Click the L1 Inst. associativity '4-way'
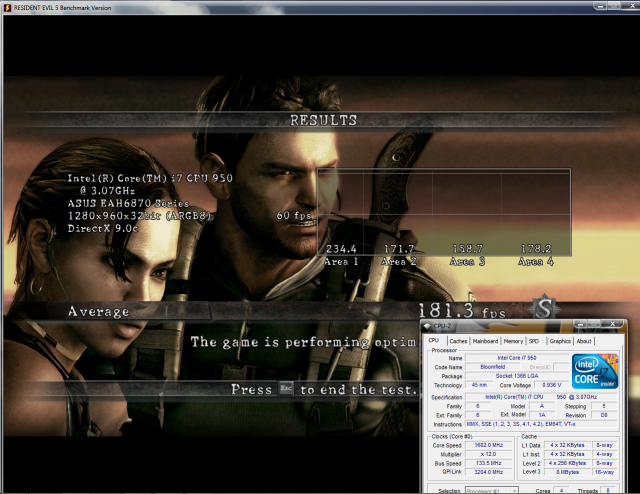Viewport: 640px width, 494px height. 604,454
